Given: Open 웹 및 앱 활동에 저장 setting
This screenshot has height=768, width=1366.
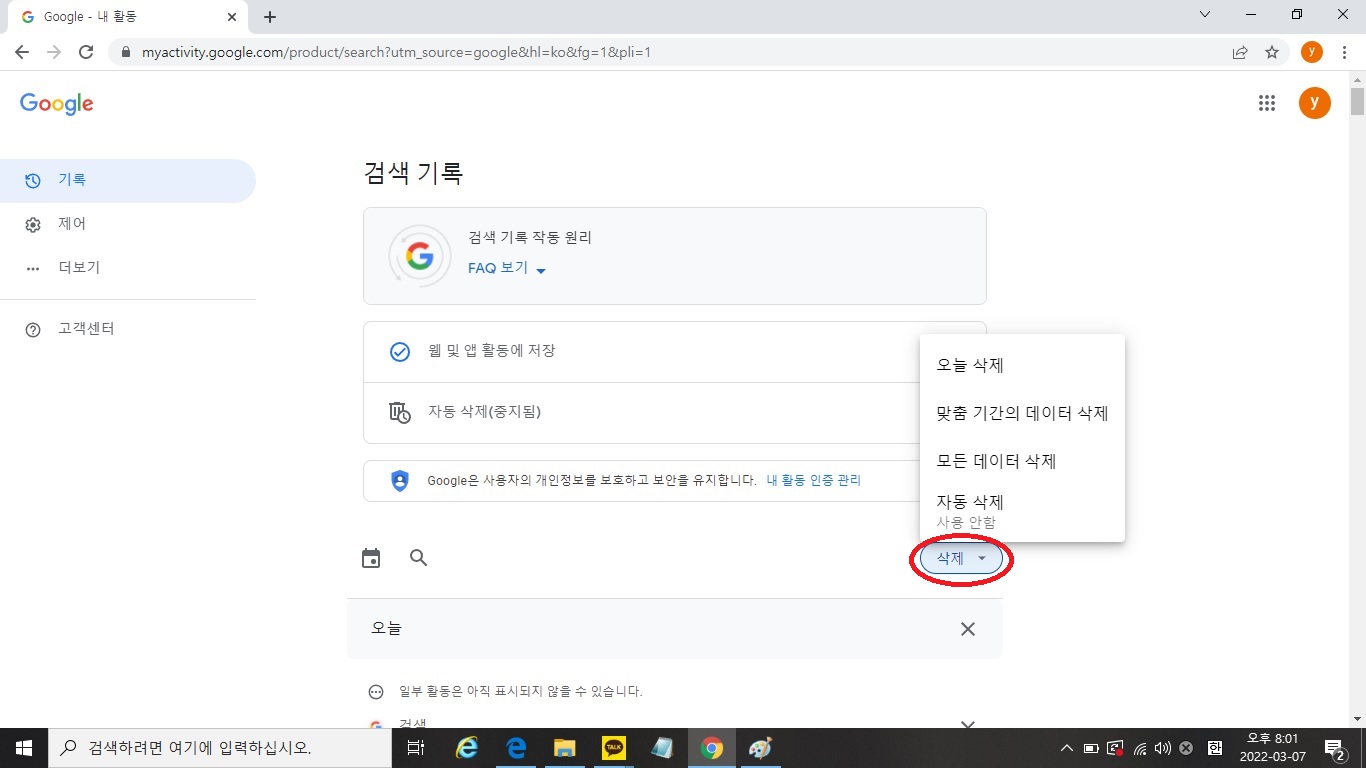Looking at the screenshot, I should tap(675, 352).
